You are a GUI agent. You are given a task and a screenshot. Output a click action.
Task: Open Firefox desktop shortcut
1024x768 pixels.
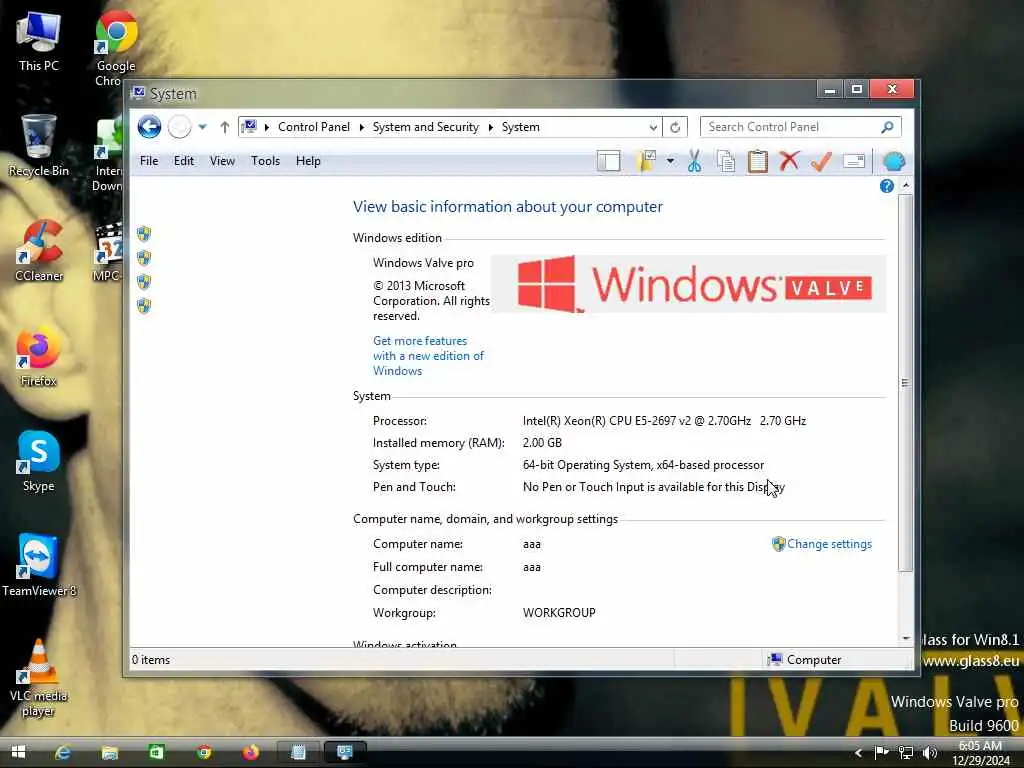39,357
